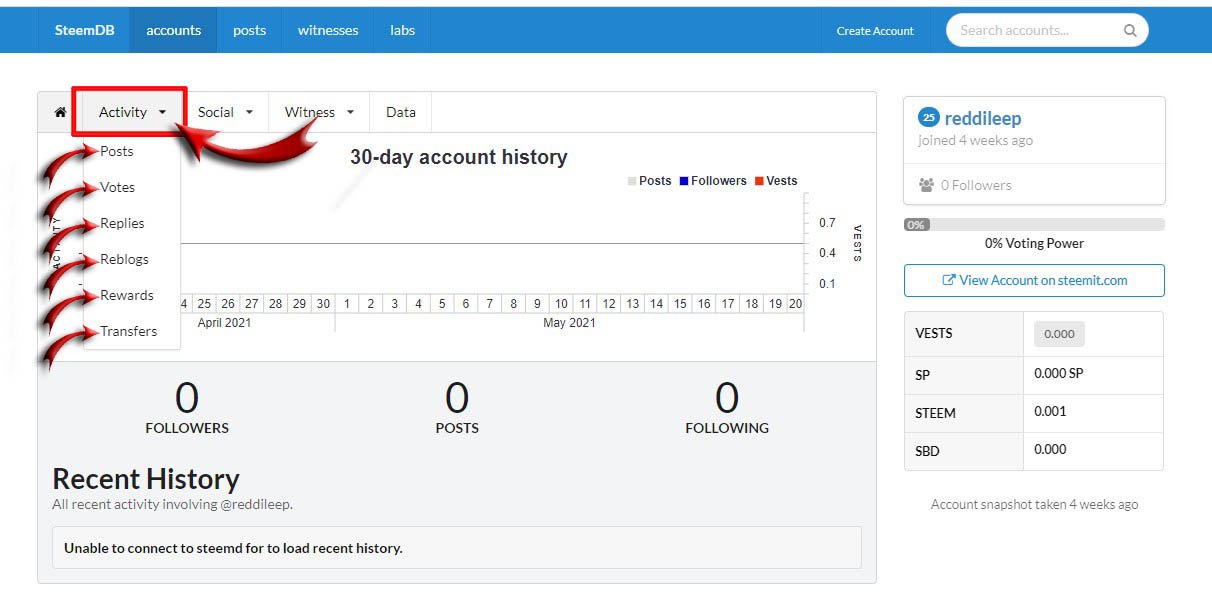This screenshot has width=1212, height=604.
Task: Select Votes from Activity menu
Action: [x=117, y=187]
